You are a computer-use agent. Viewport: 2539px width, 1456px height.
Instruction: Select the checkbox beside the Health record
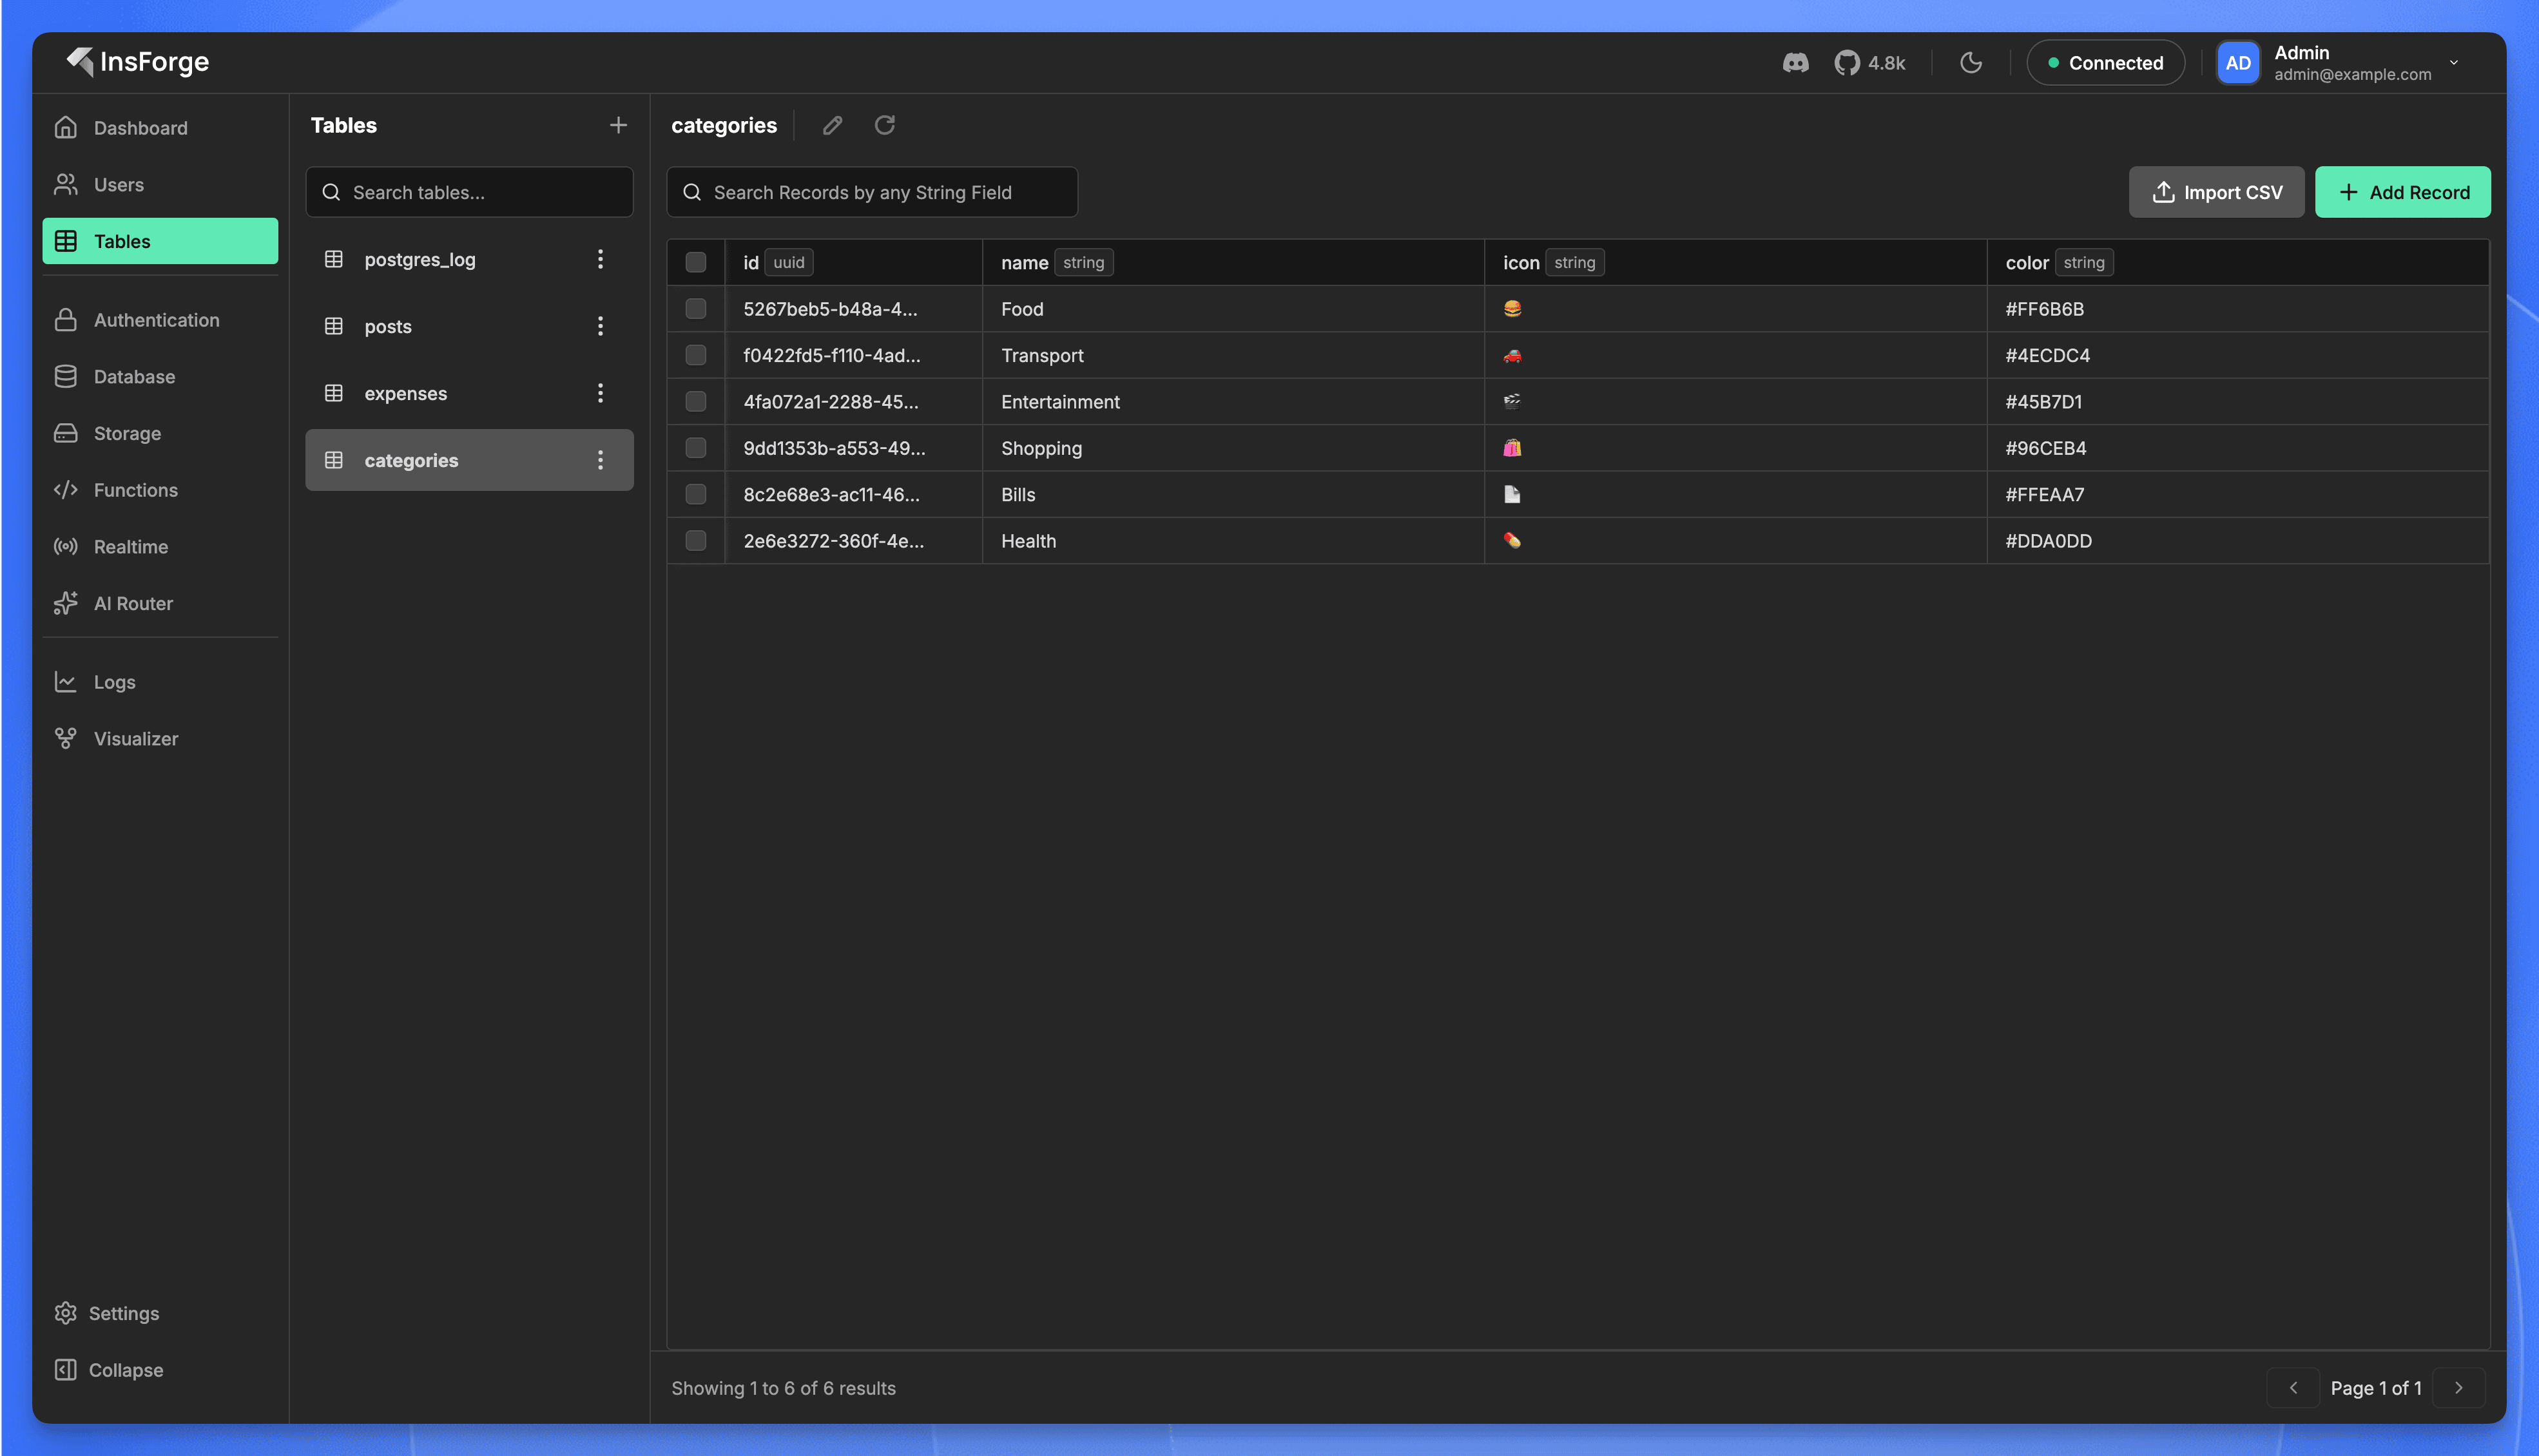[x=696, y=541]
